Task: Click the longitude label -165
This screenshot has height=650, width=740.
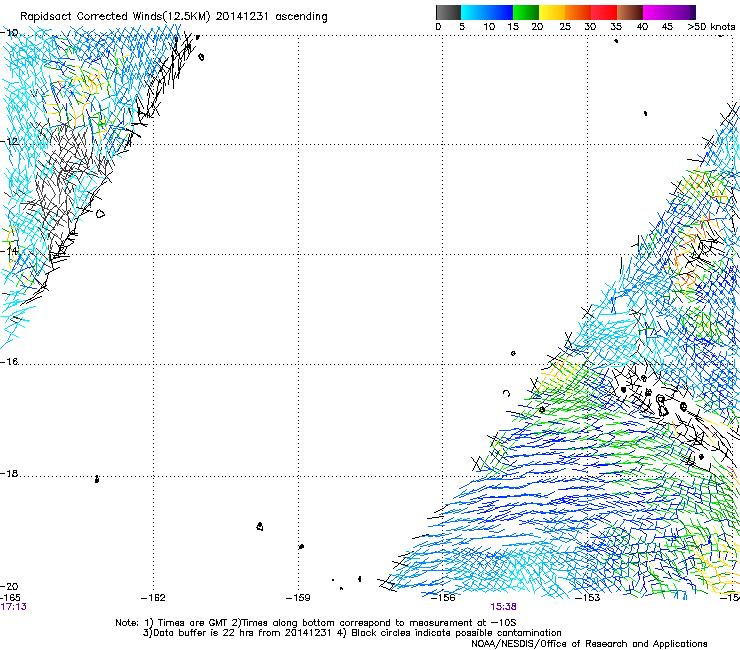Action: [10, 598]
